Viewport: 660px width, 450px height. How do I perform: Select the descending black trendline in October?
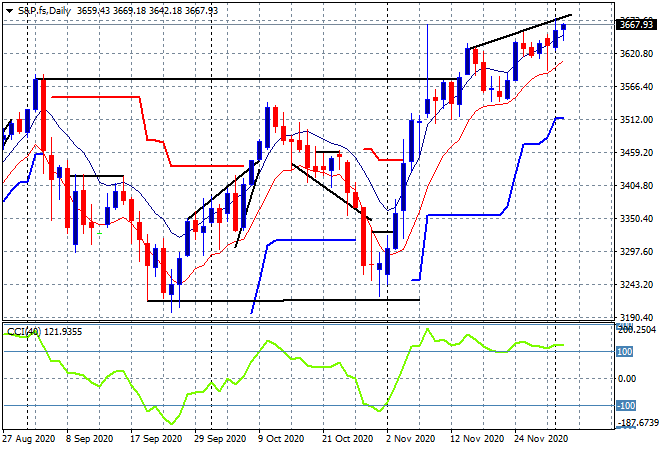(331, 192)
